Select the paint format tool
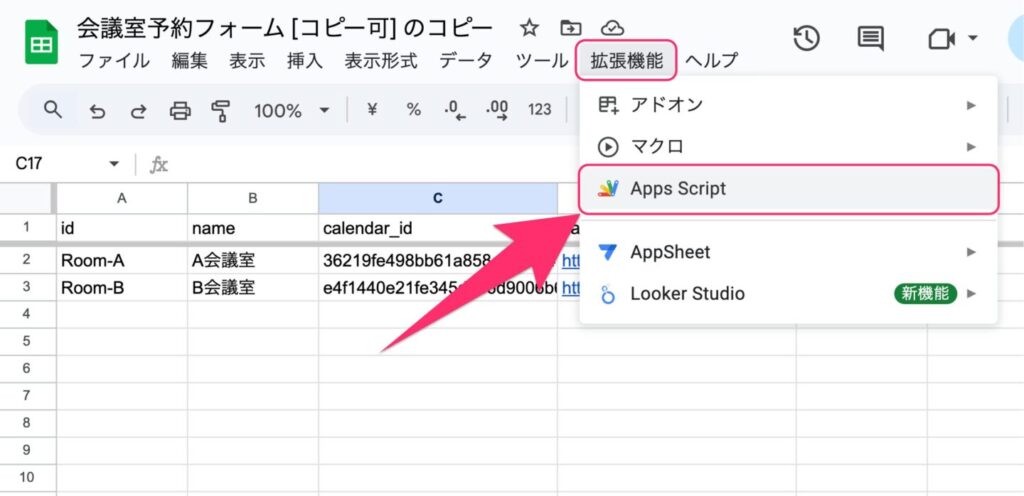 pos(221,111)
